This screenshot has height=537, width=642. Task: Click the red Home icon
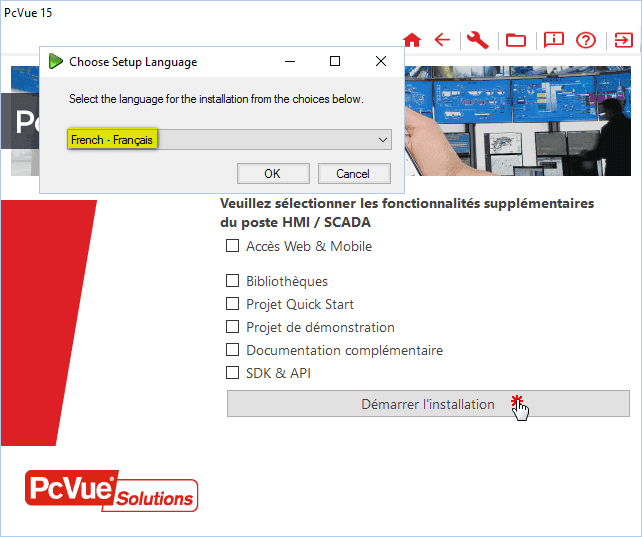pos(412,40)
